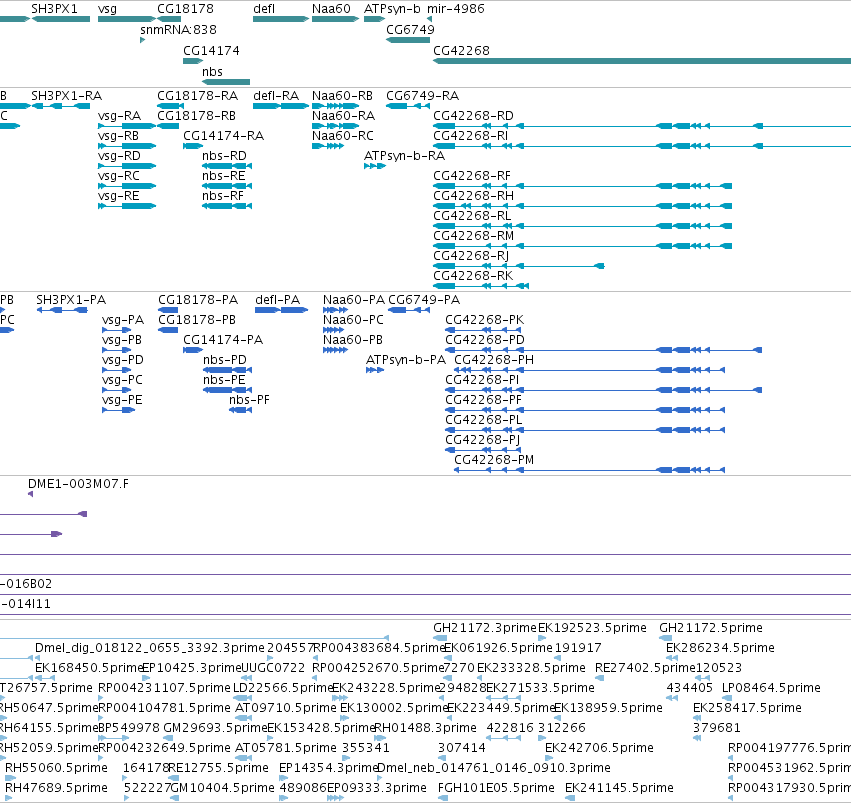Click transcript defl-RA

pyautogui.click(x=276, y=96)
